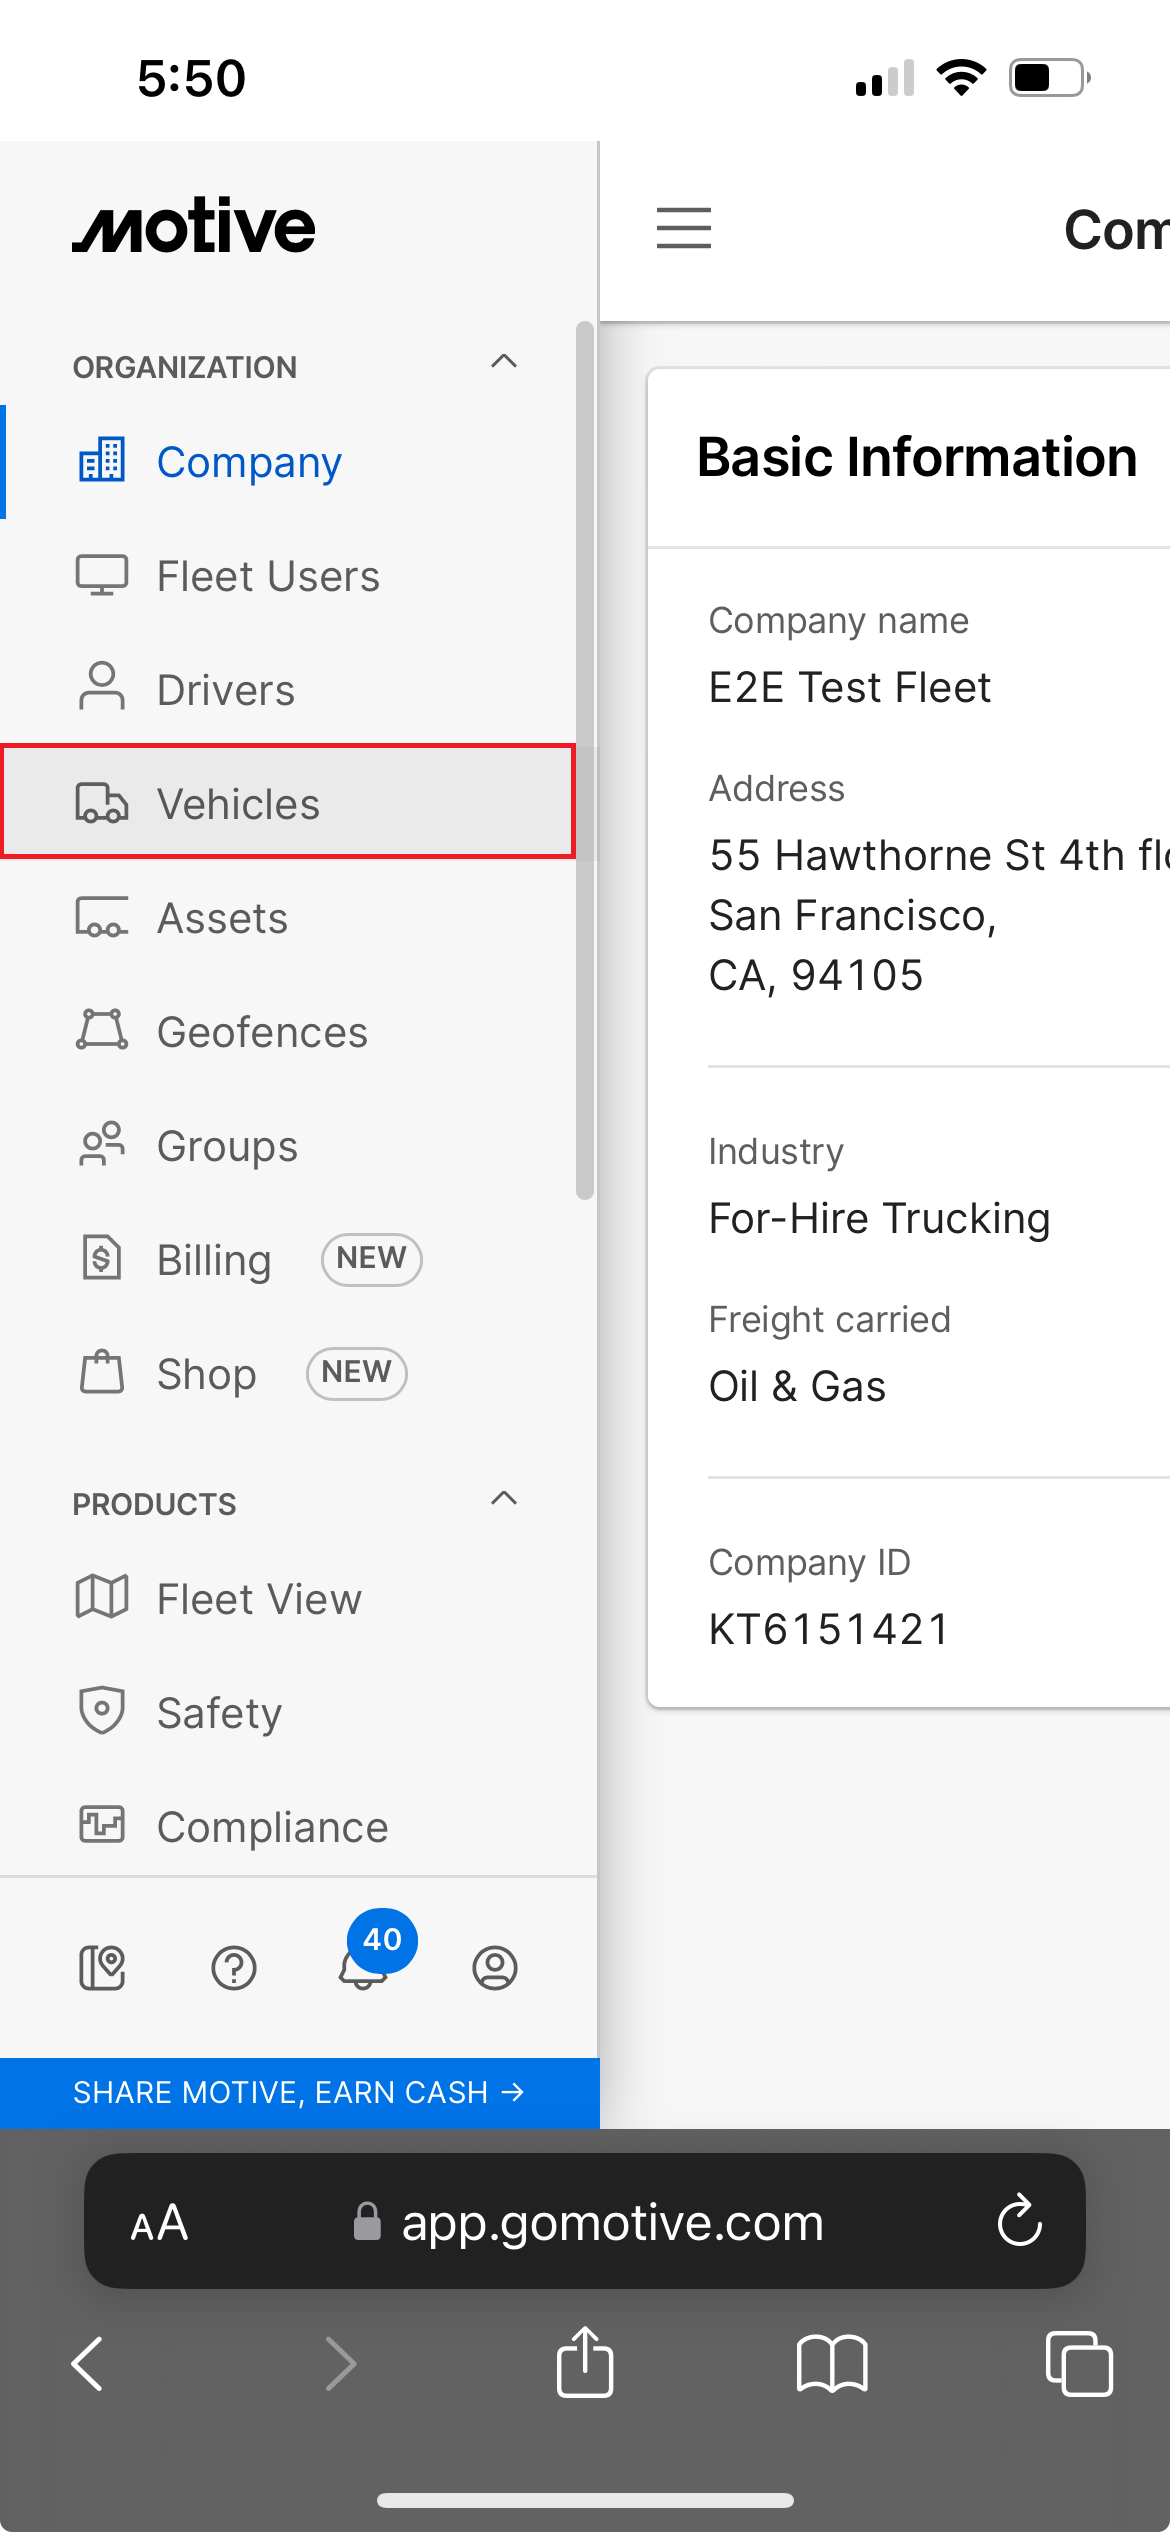
Task: Open Fleet View from sidebar
Action: click(288, 1599)
